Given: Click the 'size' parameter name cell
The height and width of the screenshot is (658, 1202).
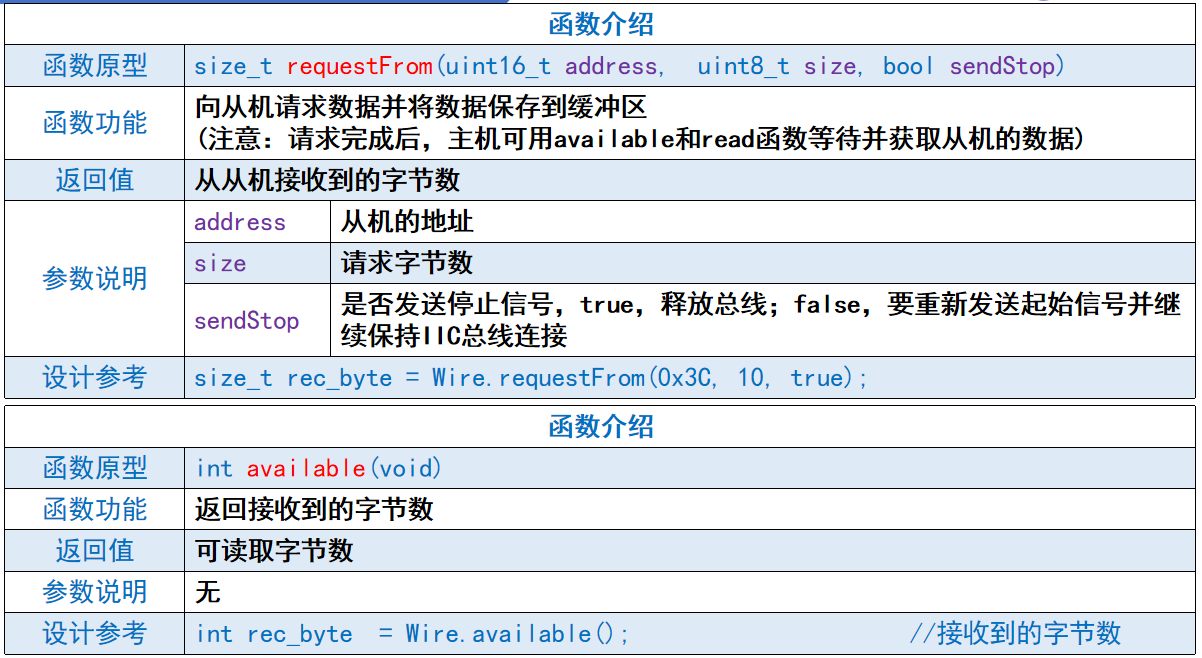Looking at the screenshot, I should tap(220, 263).
